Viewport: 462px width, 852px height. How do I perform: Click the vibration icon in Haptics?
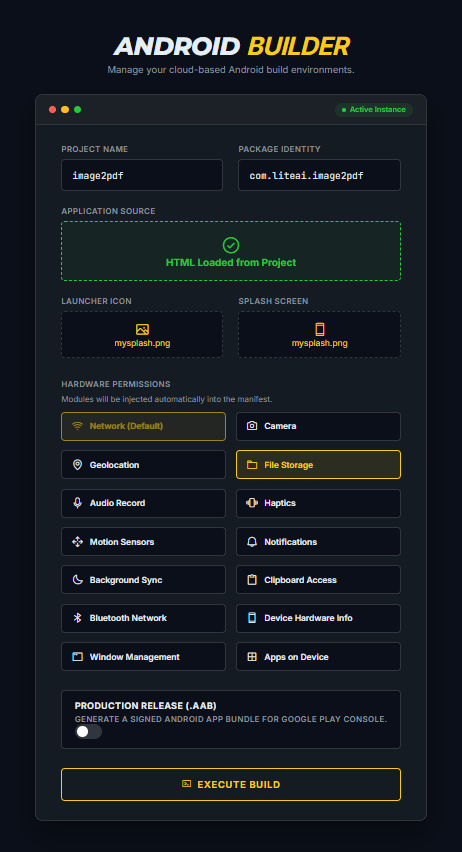coord(252,503)
